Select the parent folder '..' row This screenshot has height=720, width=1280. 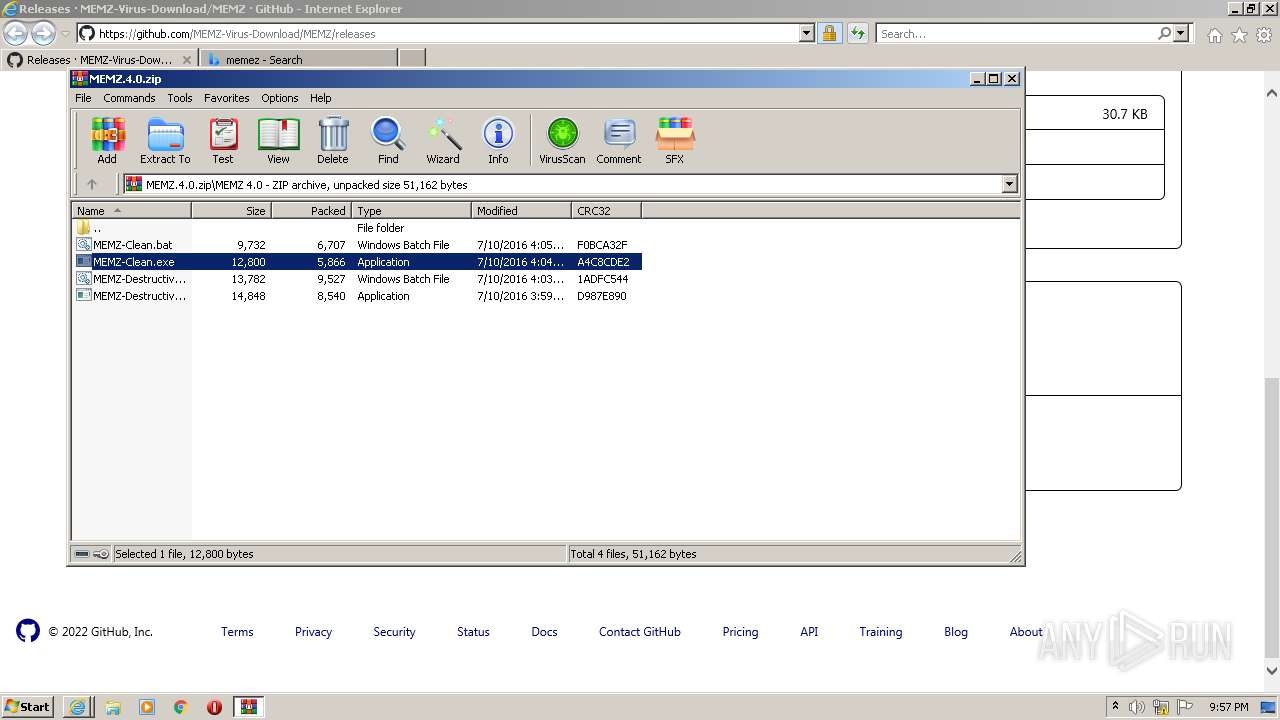pos(357,228)
